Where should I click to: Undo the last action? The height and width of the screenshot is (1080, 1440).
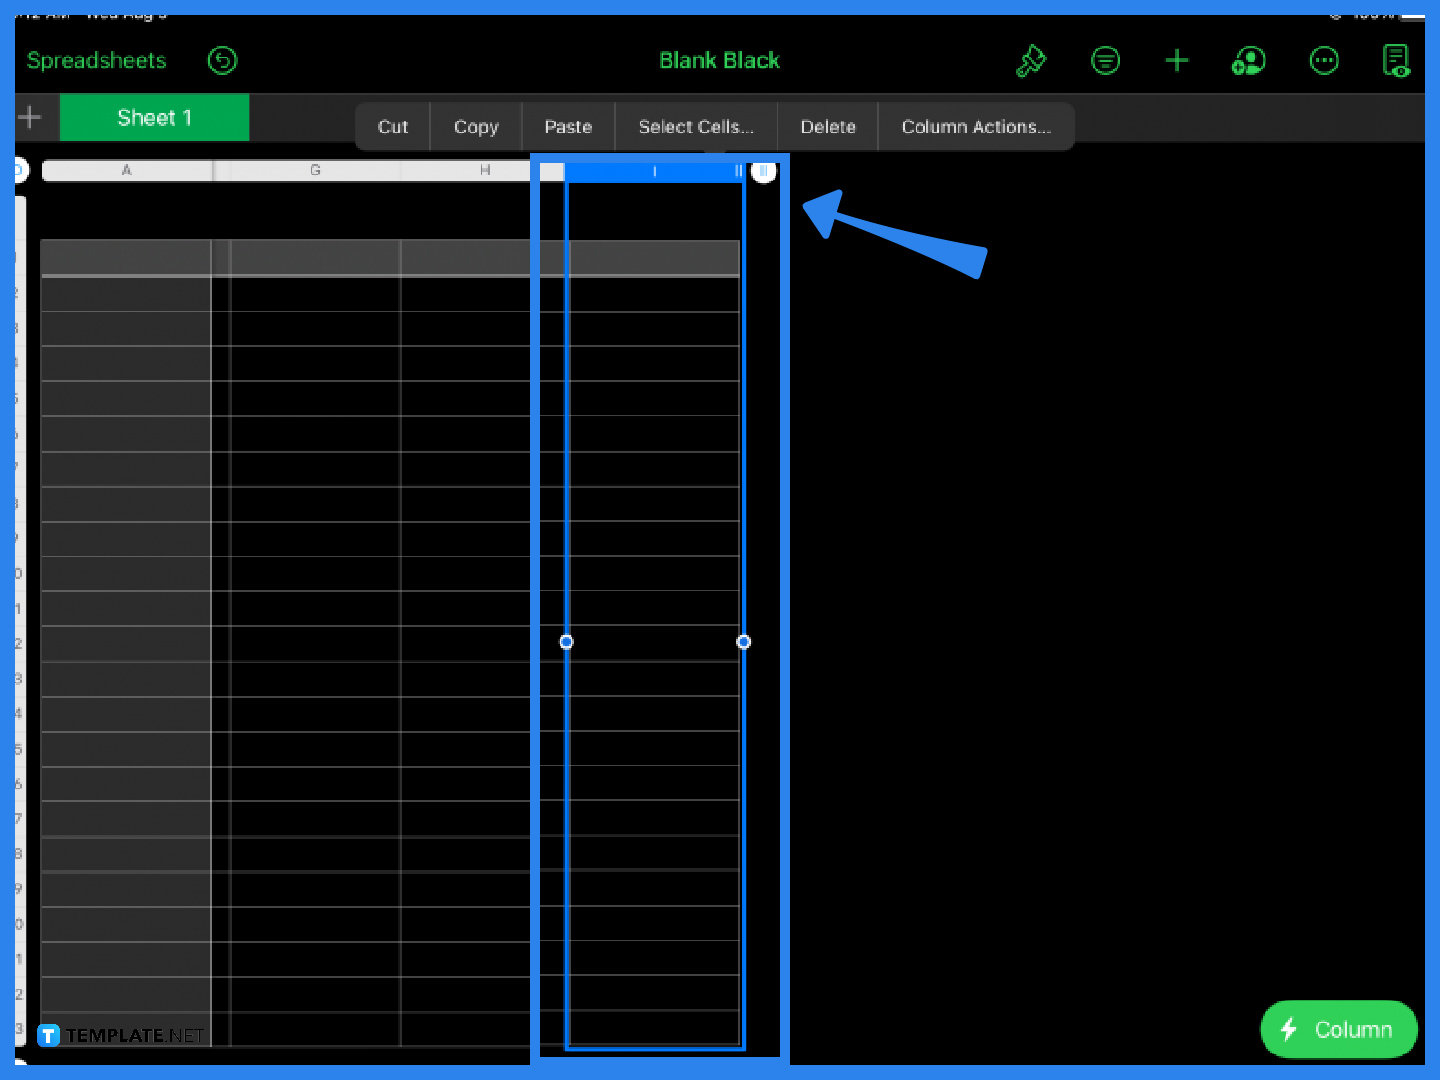pyautogui.click(x=222, y=61)
